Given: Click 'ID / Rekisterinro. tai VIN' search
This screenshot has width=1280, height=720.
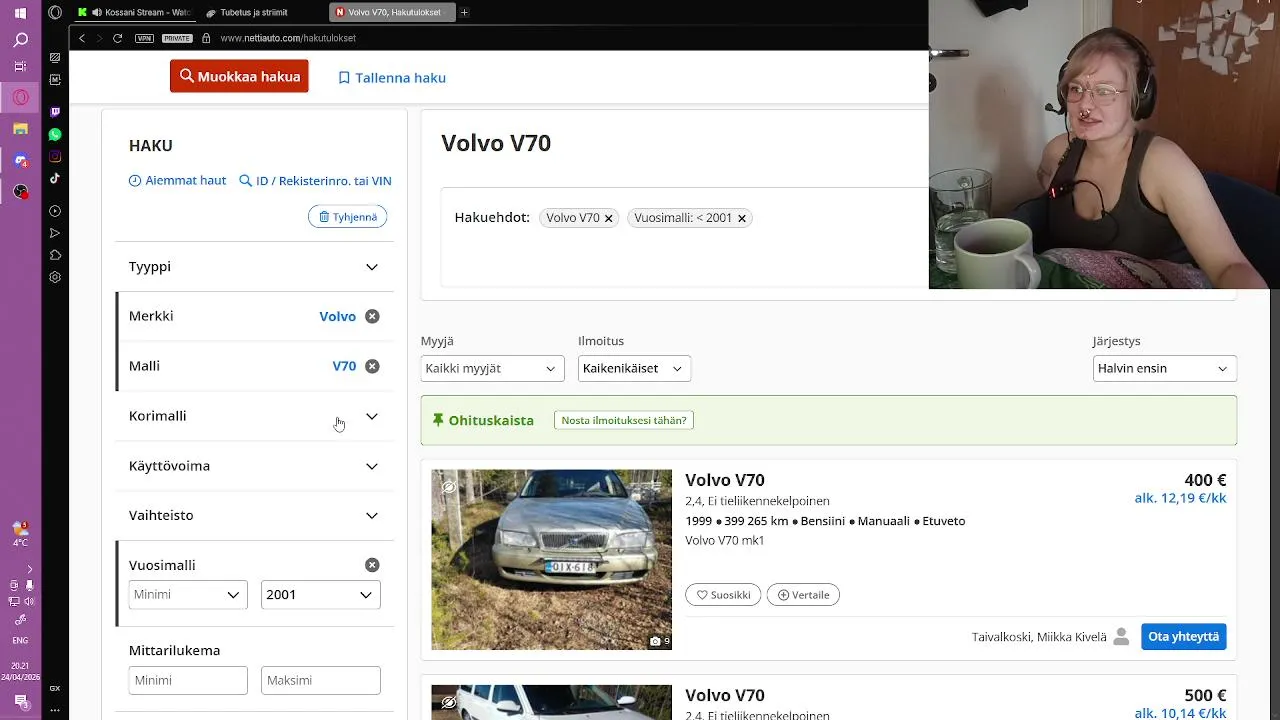Looking at the screenshot, I should coord(315,181).
